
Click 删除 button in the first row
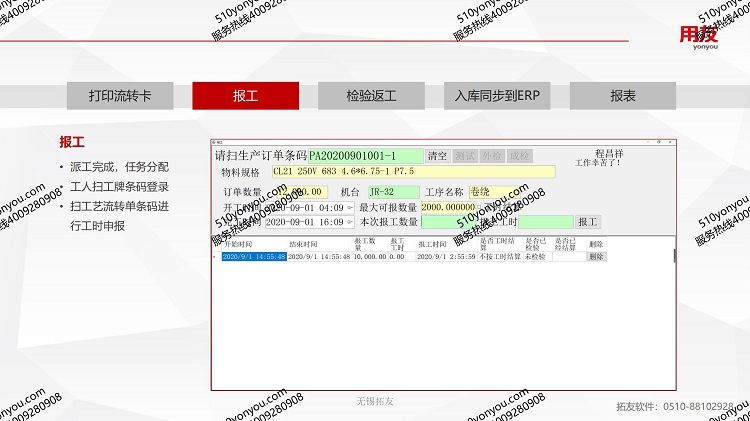tap(596, 256)
